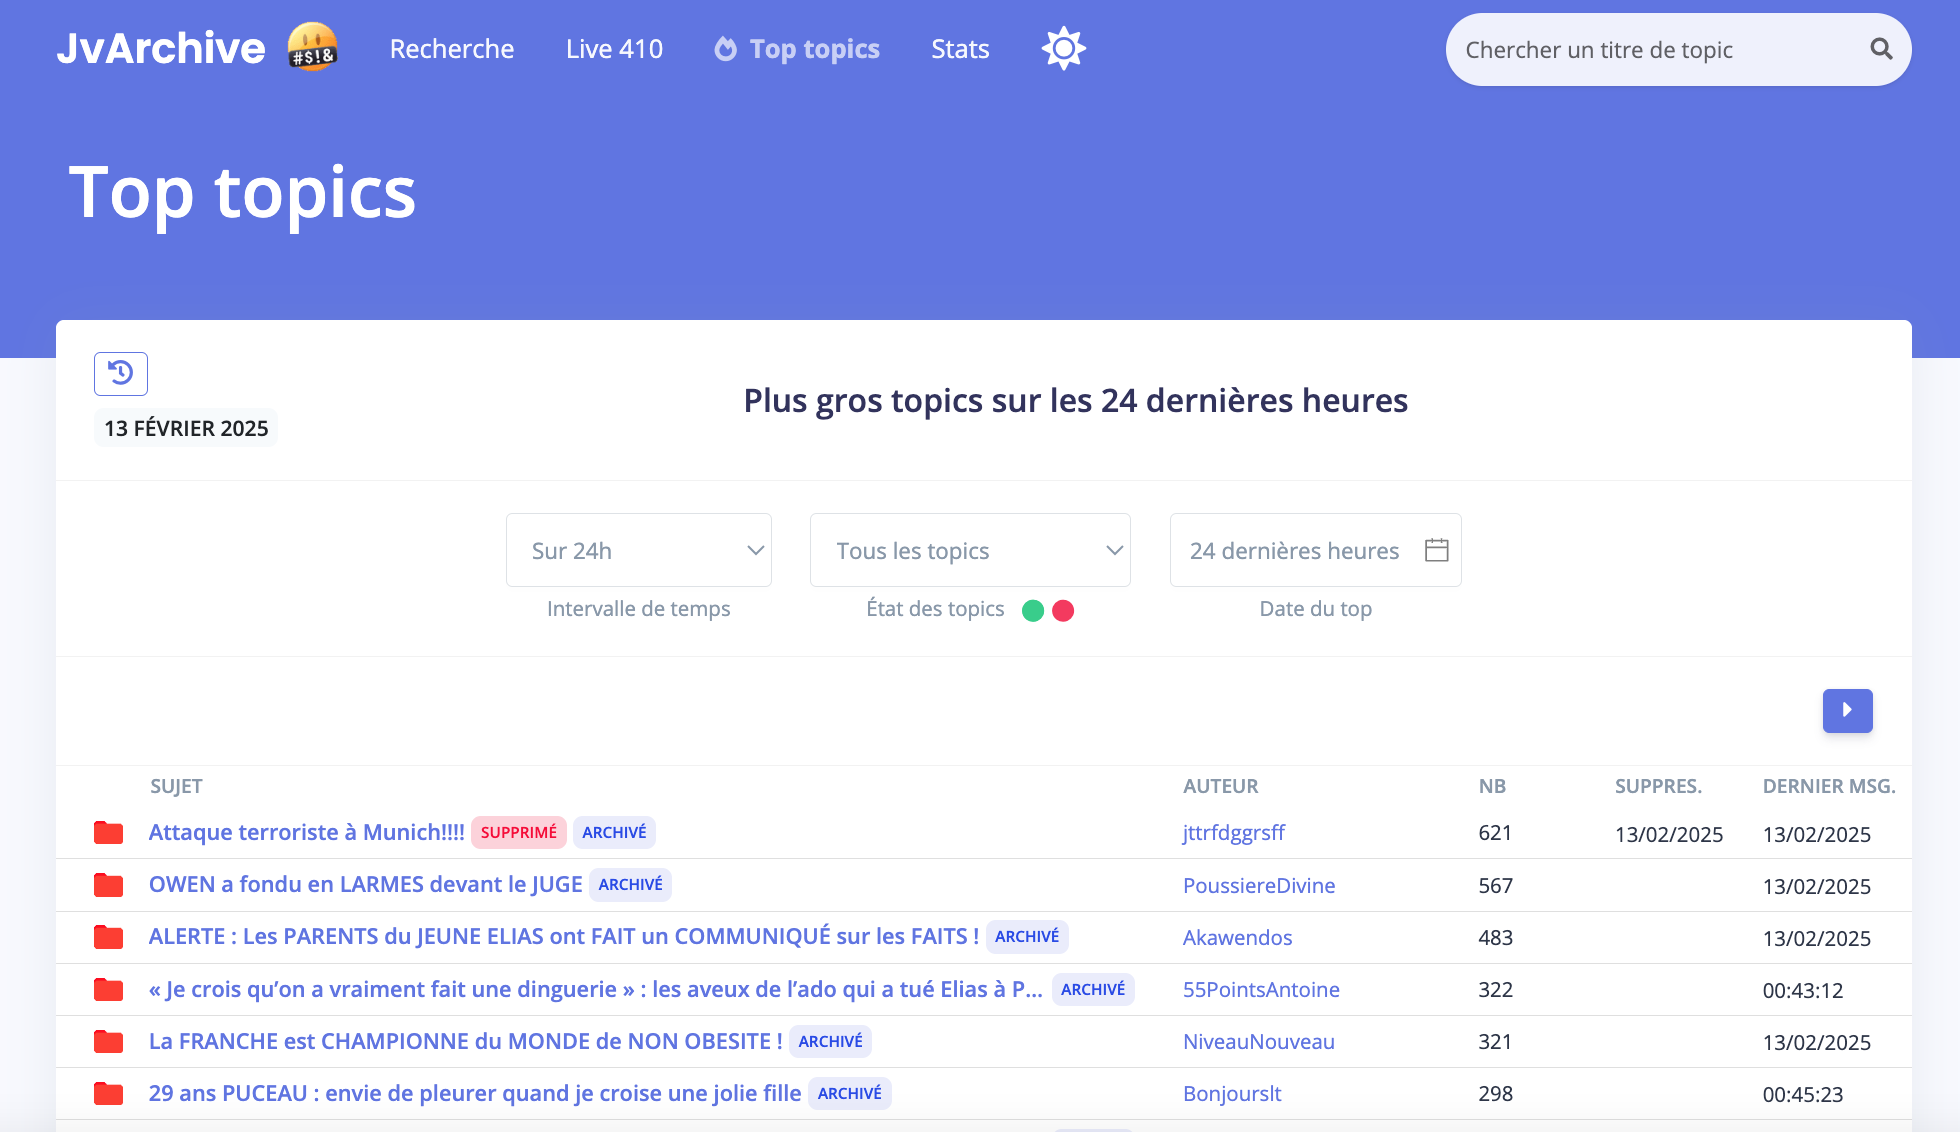This screenshot has height=1132, width=1960.
Task: Open the calendar icon in the date field
Action: 1436,549
